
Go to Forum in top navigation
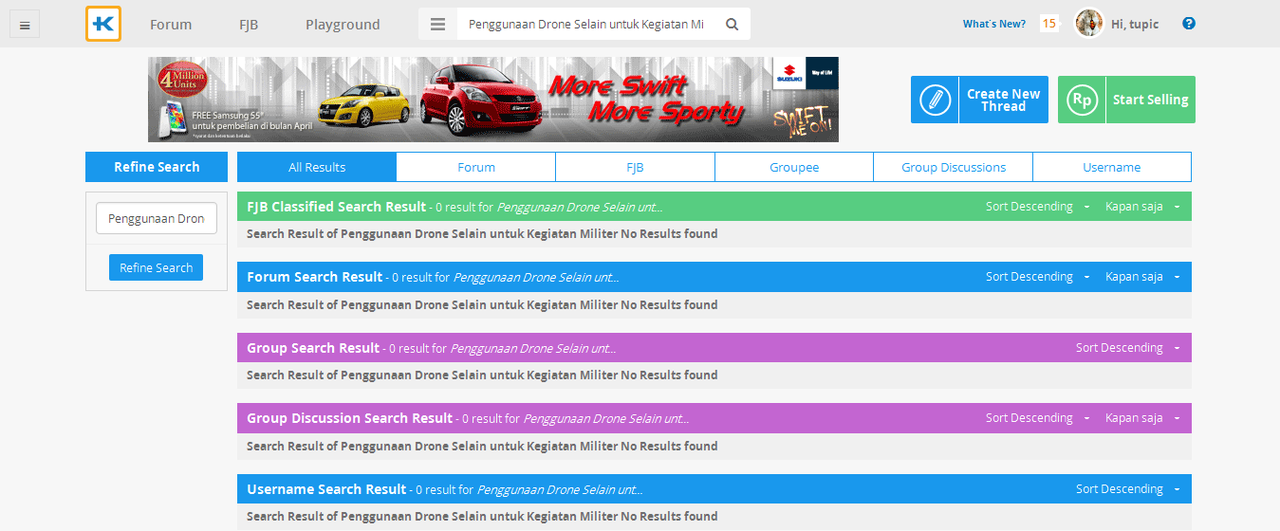coord(171,25)
